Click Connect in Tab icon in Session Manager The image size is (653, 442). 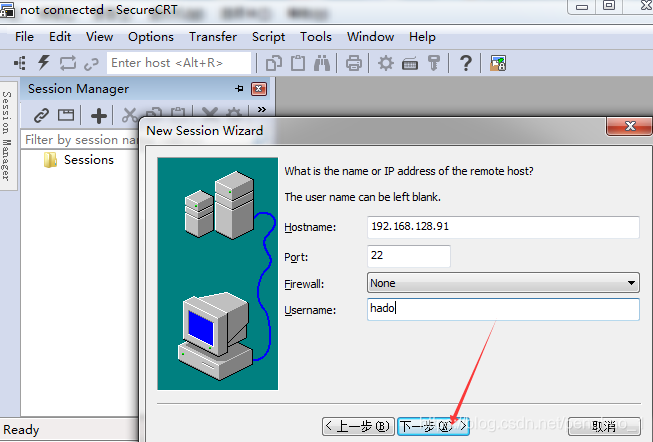pos(66,115)
